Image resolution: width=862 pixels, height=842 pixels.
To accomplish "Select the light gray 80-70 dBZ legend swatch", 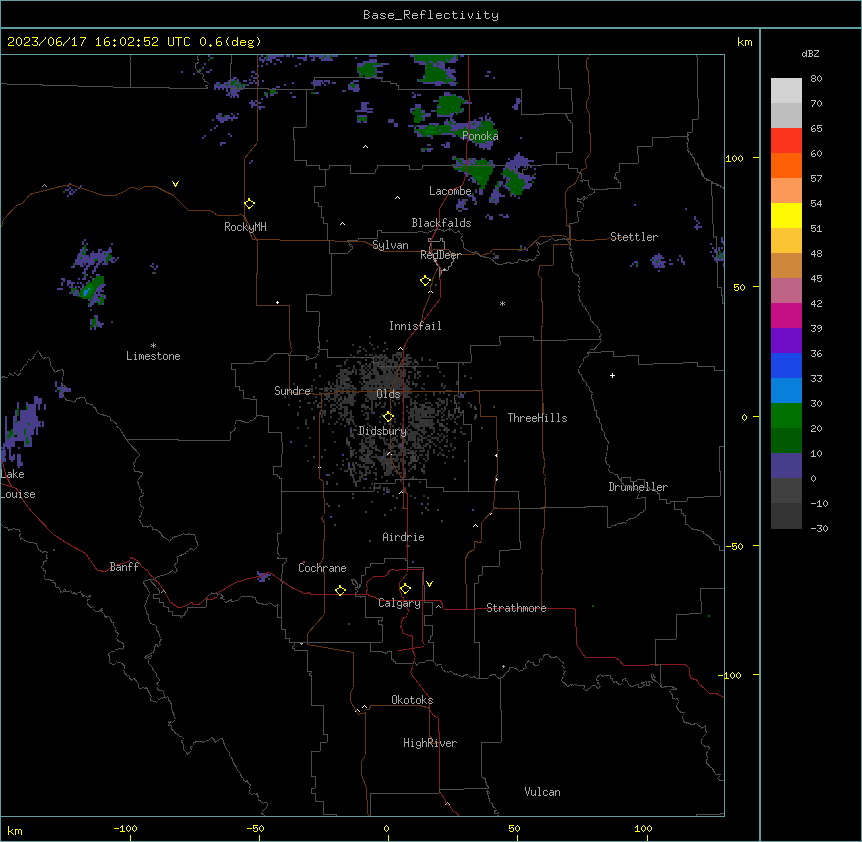I will [x=786, y=91].
